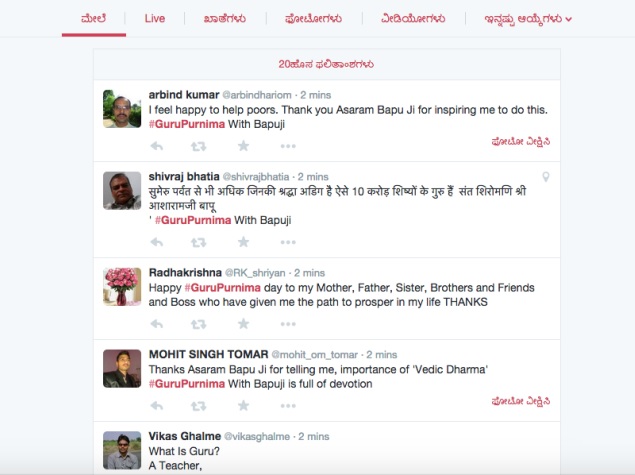Favorite Radhakrishna's tweet with star icon
The image size is (635, 475).
(243, 324)
